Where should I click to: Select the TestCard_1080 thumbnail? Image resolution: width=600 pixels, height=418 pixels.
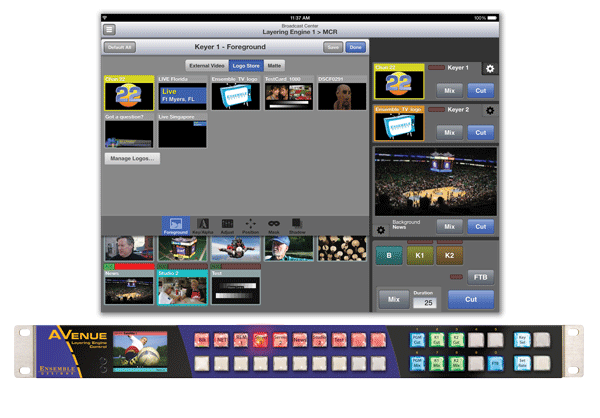[289, 93]
